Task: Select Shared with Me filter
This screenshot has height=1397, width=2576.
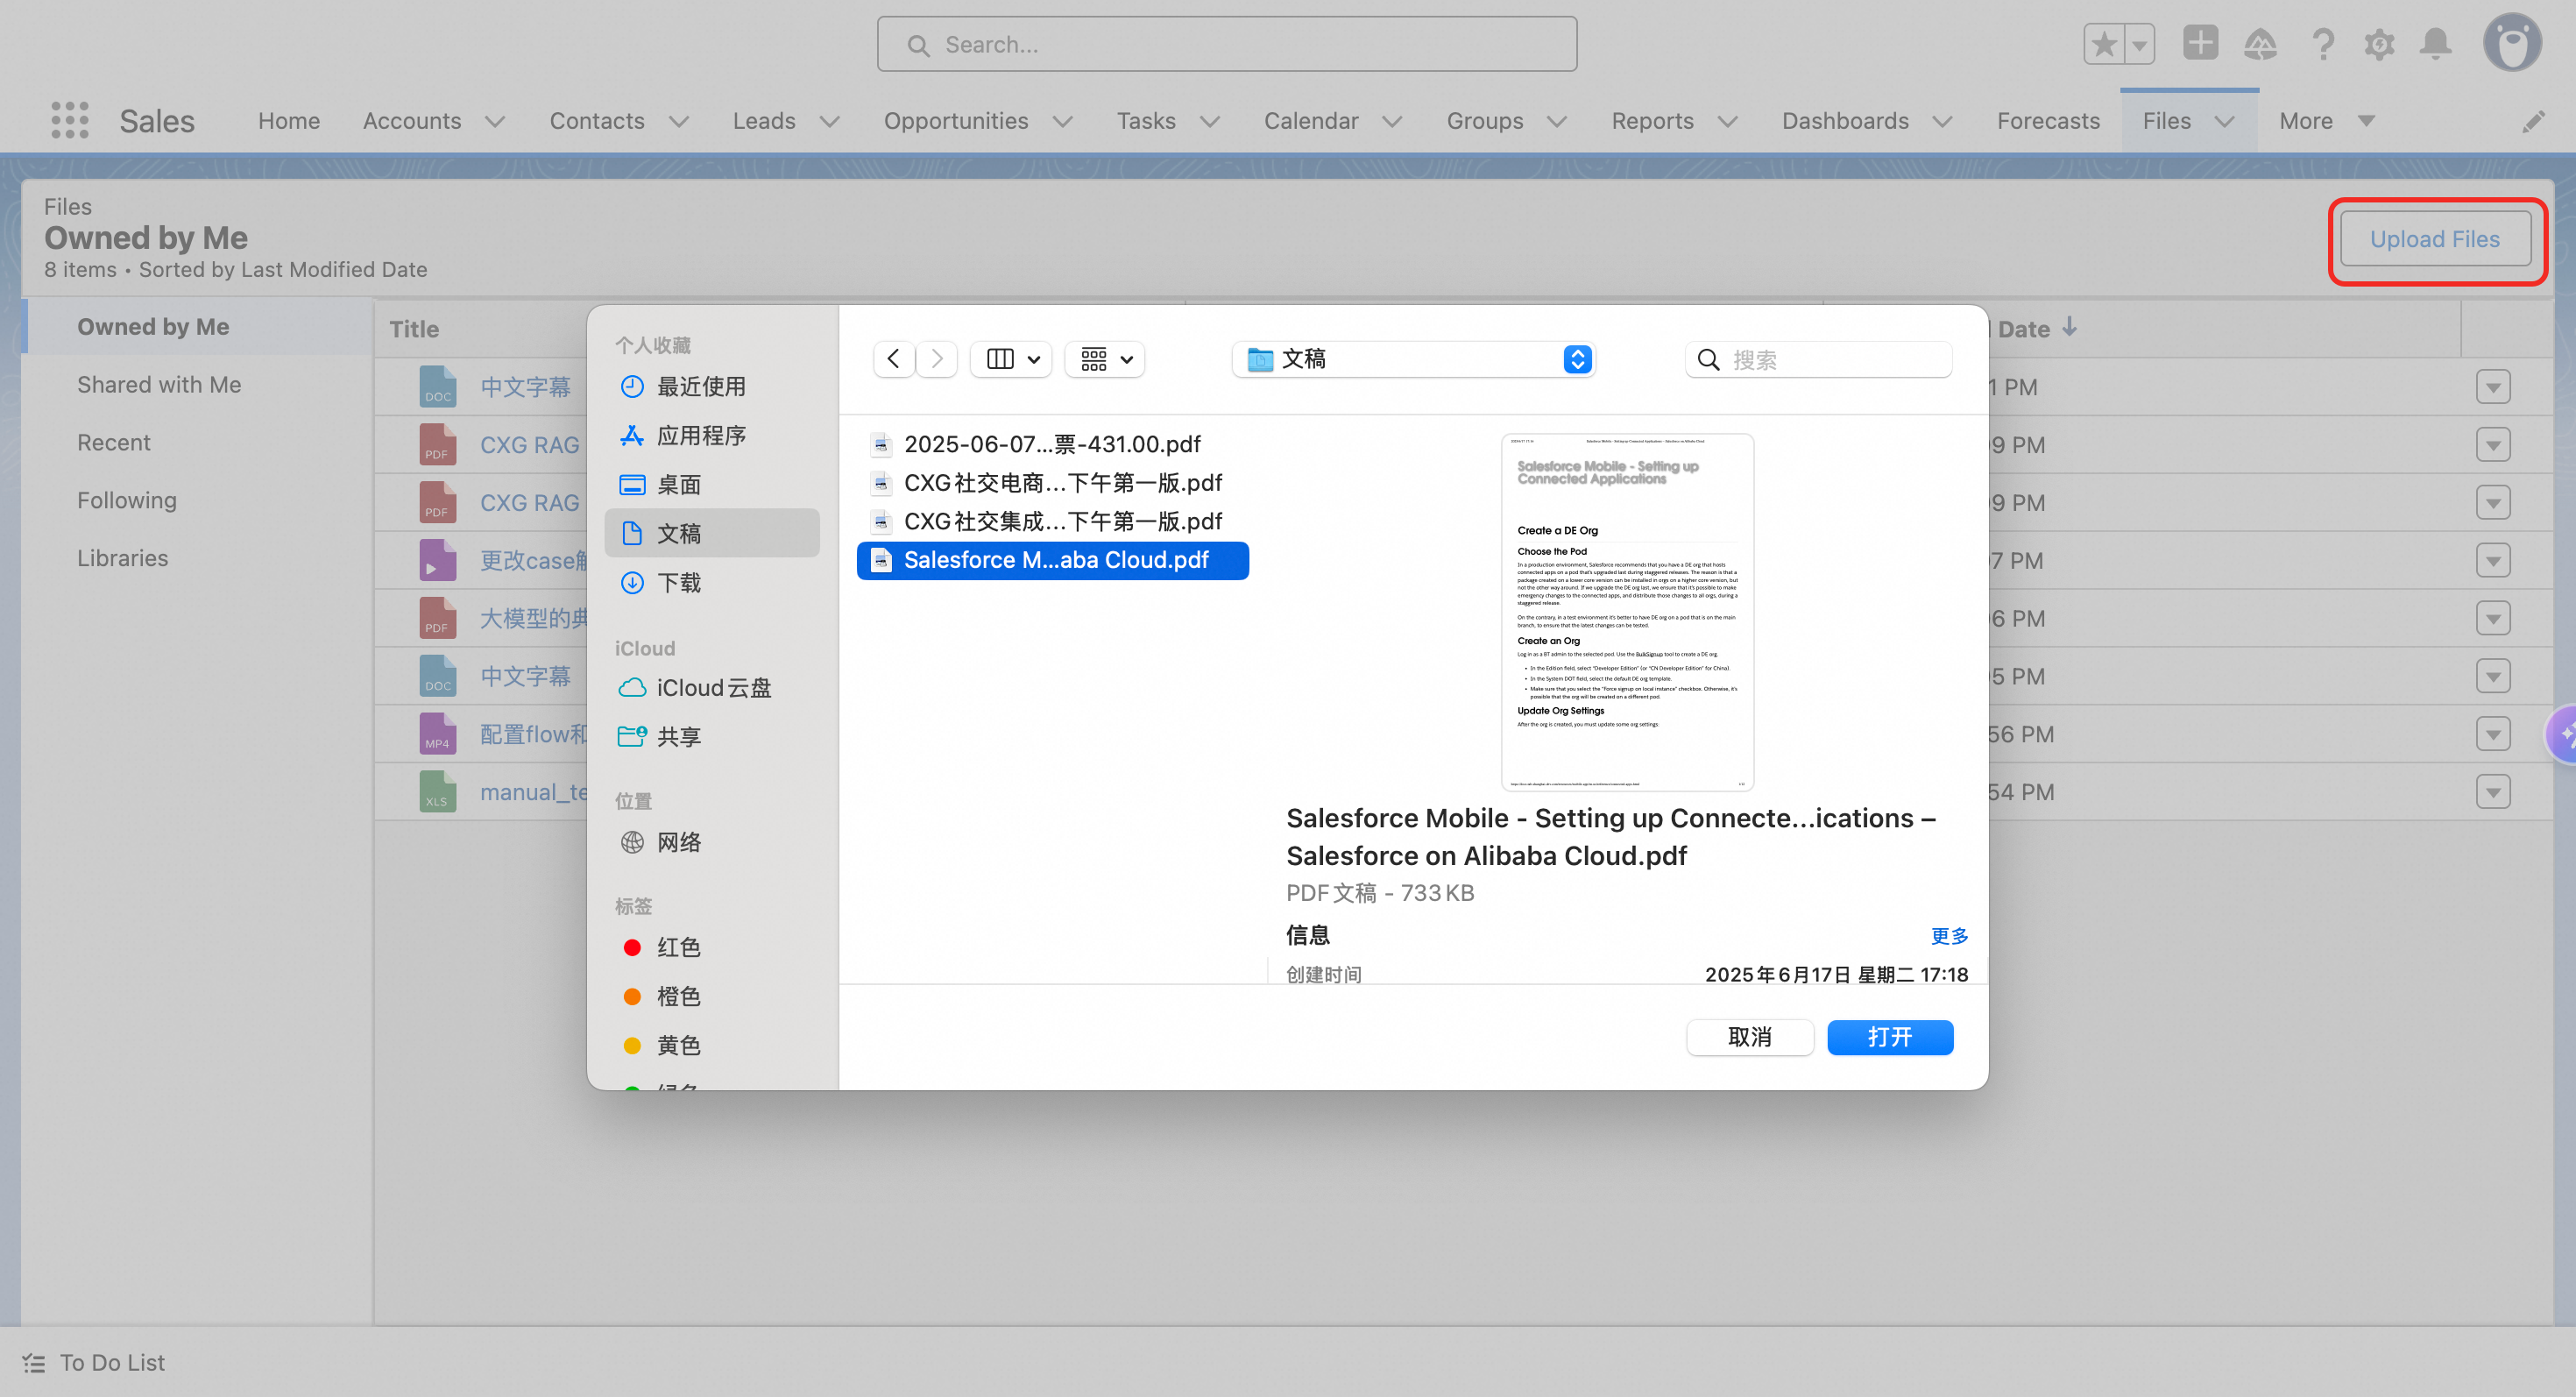Action: (159, 385)
